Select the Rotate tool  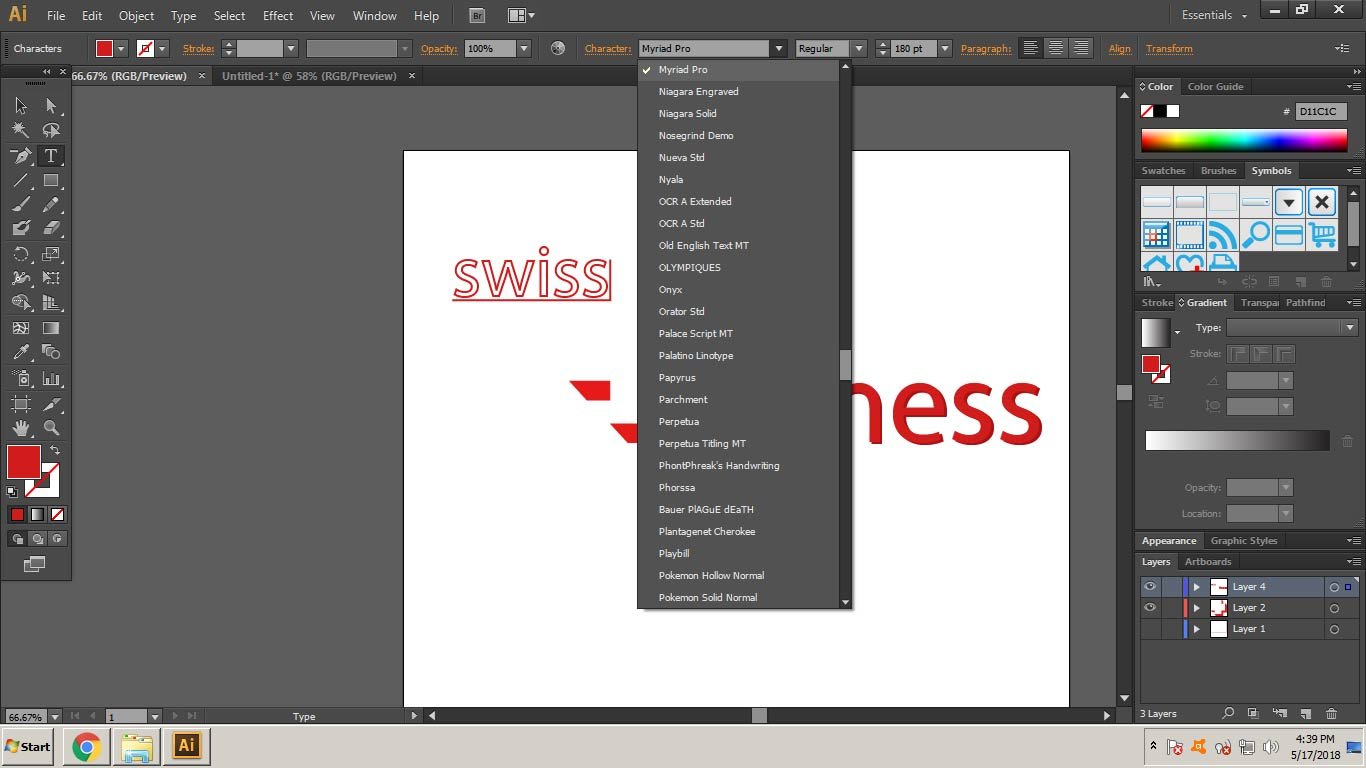(21, 254)
